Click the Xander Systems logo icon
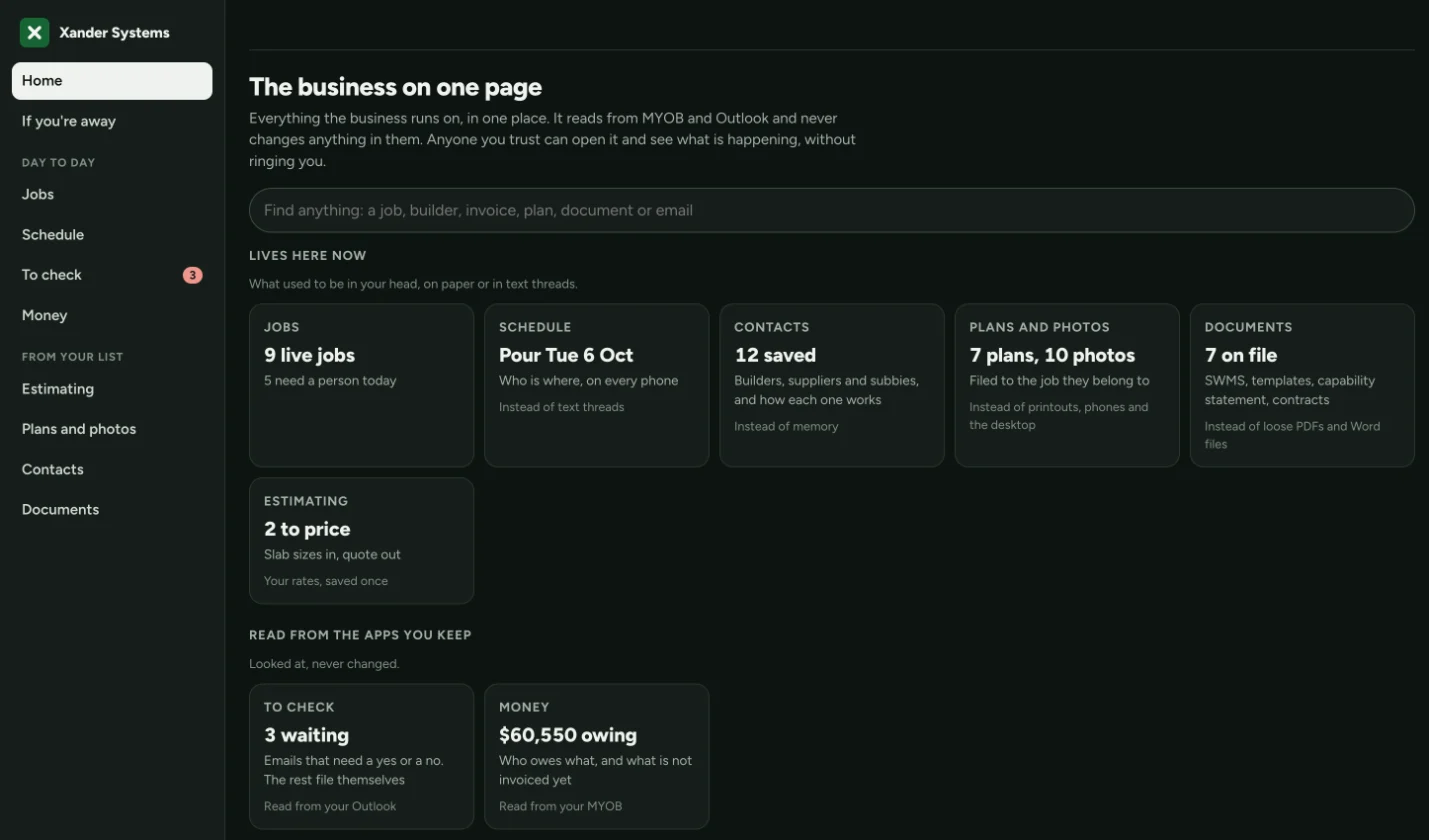Image resolution: width=1429 pixels, height=840 pixels. click(x=34, y=32)
